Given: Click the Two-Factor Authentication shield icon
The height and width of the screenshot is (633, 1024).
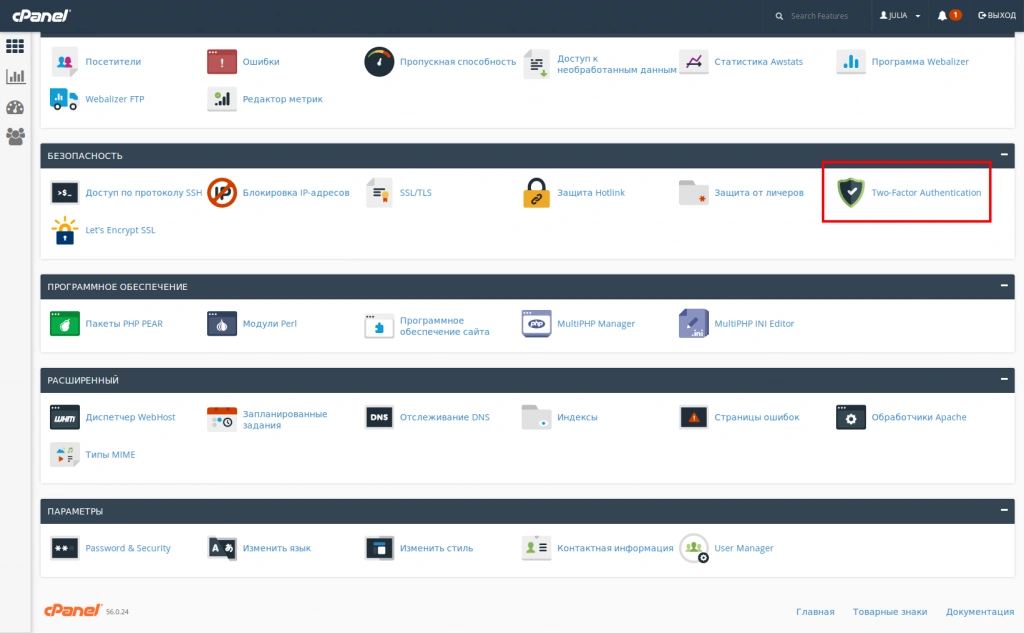Looking at the screenshot, I should [851, 193].
